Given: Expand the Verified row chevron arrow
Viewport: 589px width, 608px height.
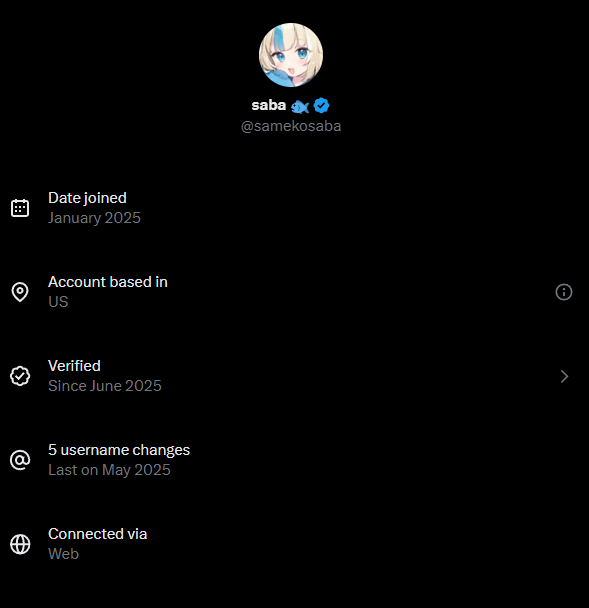Looking at the screenshot, I should coord(564,376).
